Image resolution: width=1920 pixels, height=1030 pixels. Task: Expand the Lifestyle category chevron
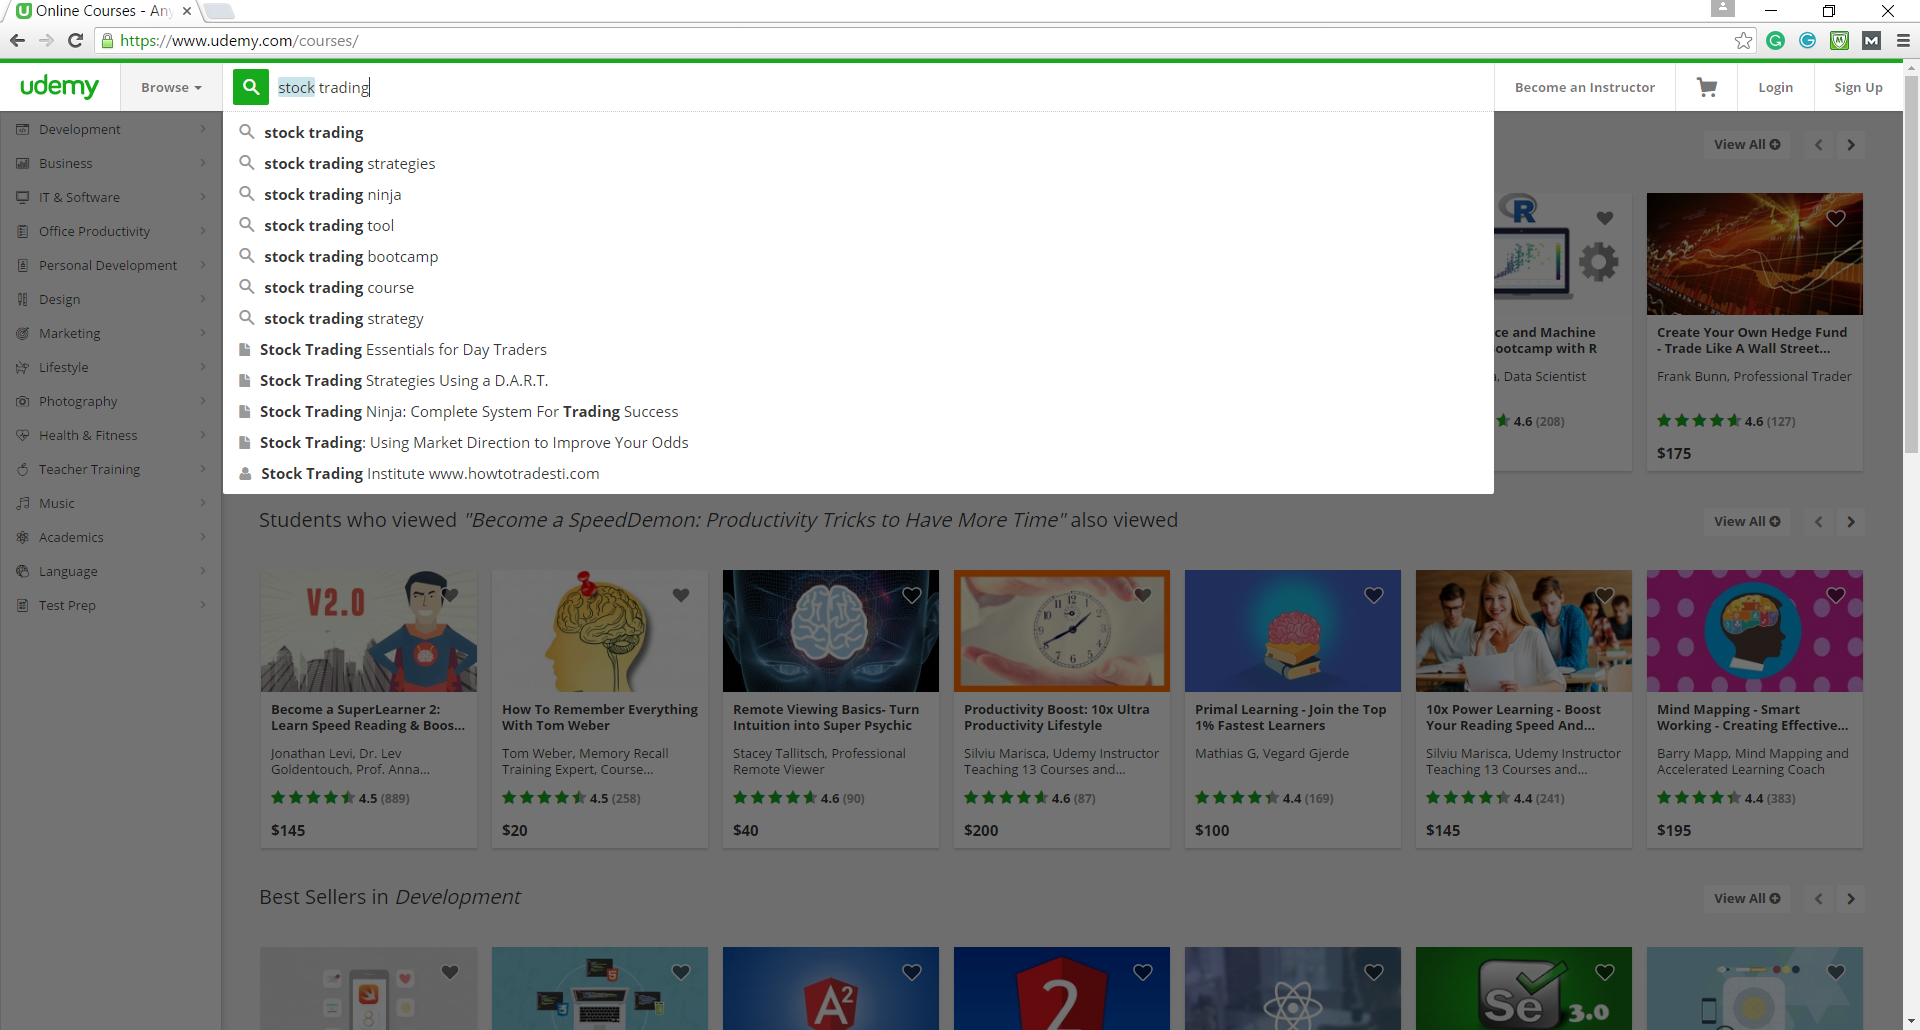203,367
